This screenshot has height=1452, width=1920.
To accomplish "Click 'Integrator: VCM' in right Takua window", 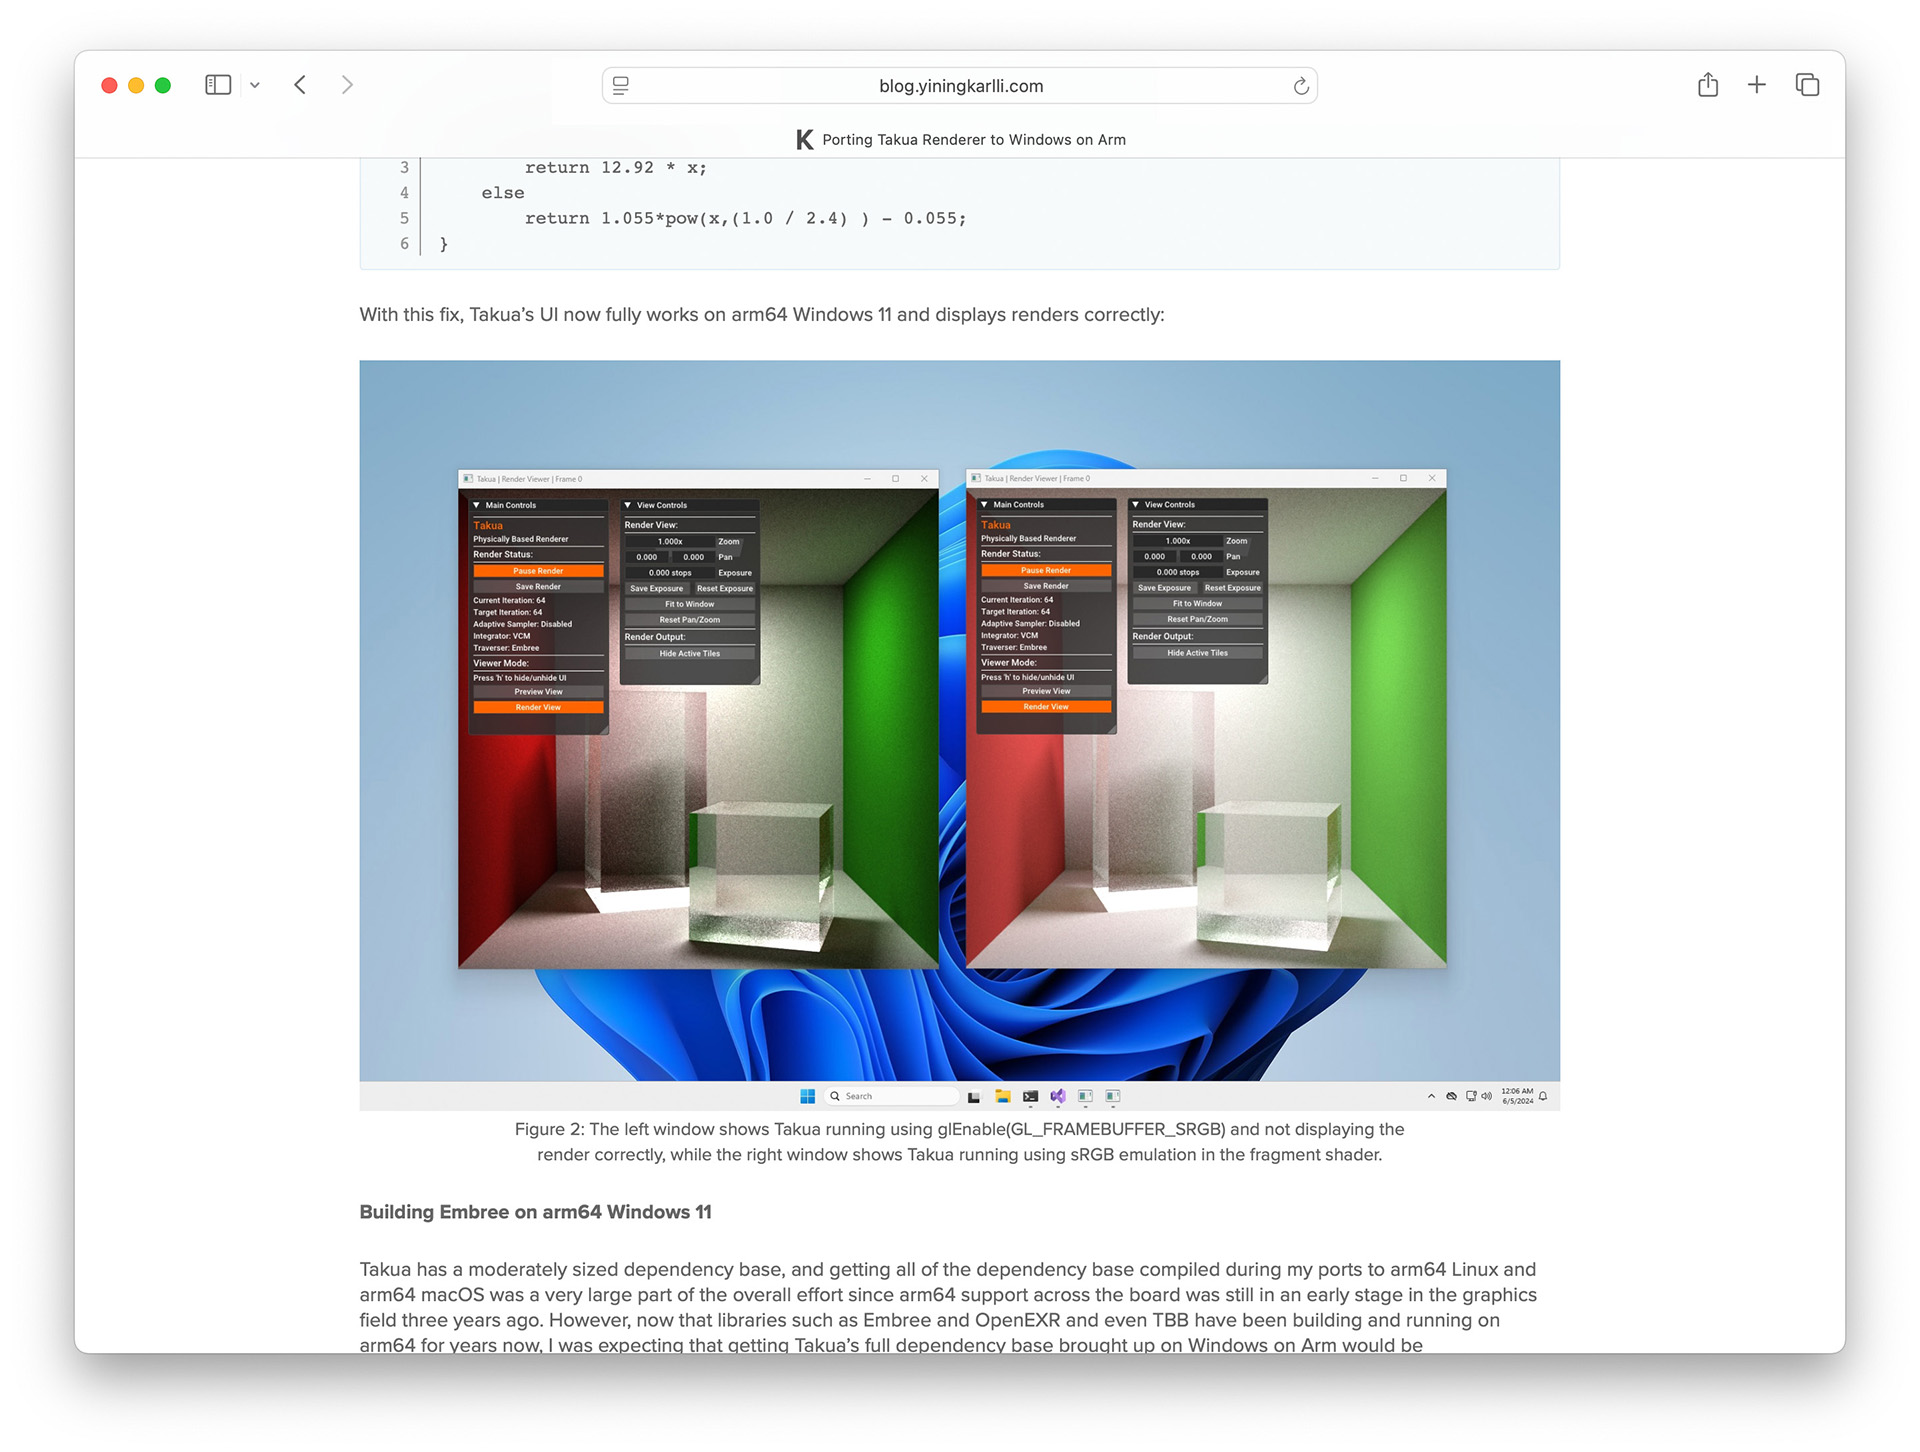I will (1010, 635).
